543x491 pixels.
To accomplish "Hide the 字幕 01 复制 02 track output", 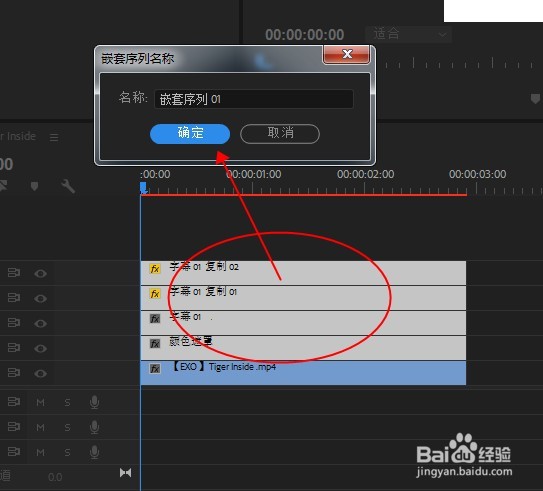I will pyautogui.click(x=41, y=274).
